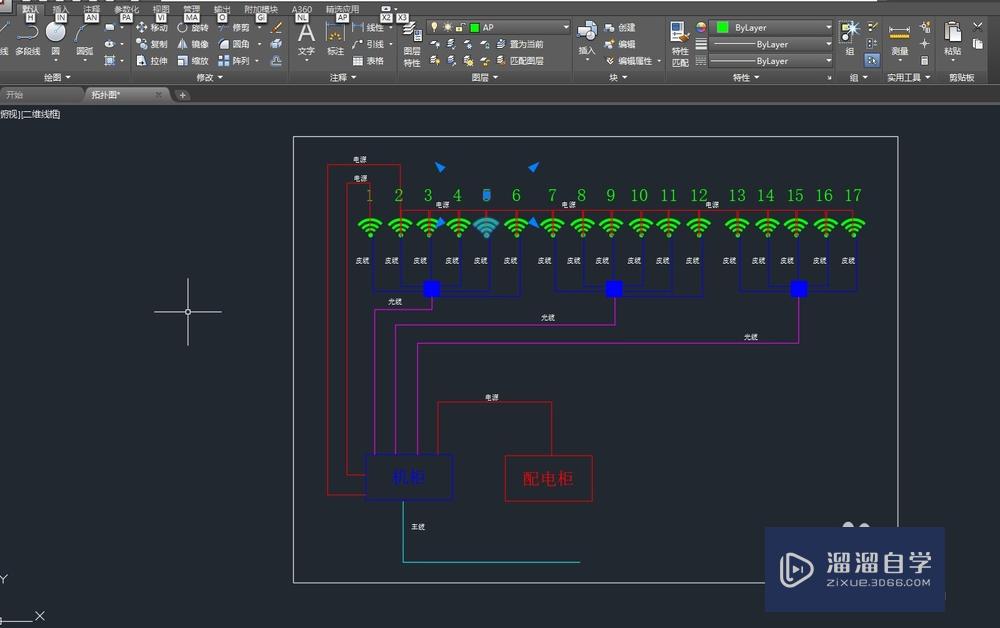
Task: Select the Move (移动) tool
Action: 152,28
